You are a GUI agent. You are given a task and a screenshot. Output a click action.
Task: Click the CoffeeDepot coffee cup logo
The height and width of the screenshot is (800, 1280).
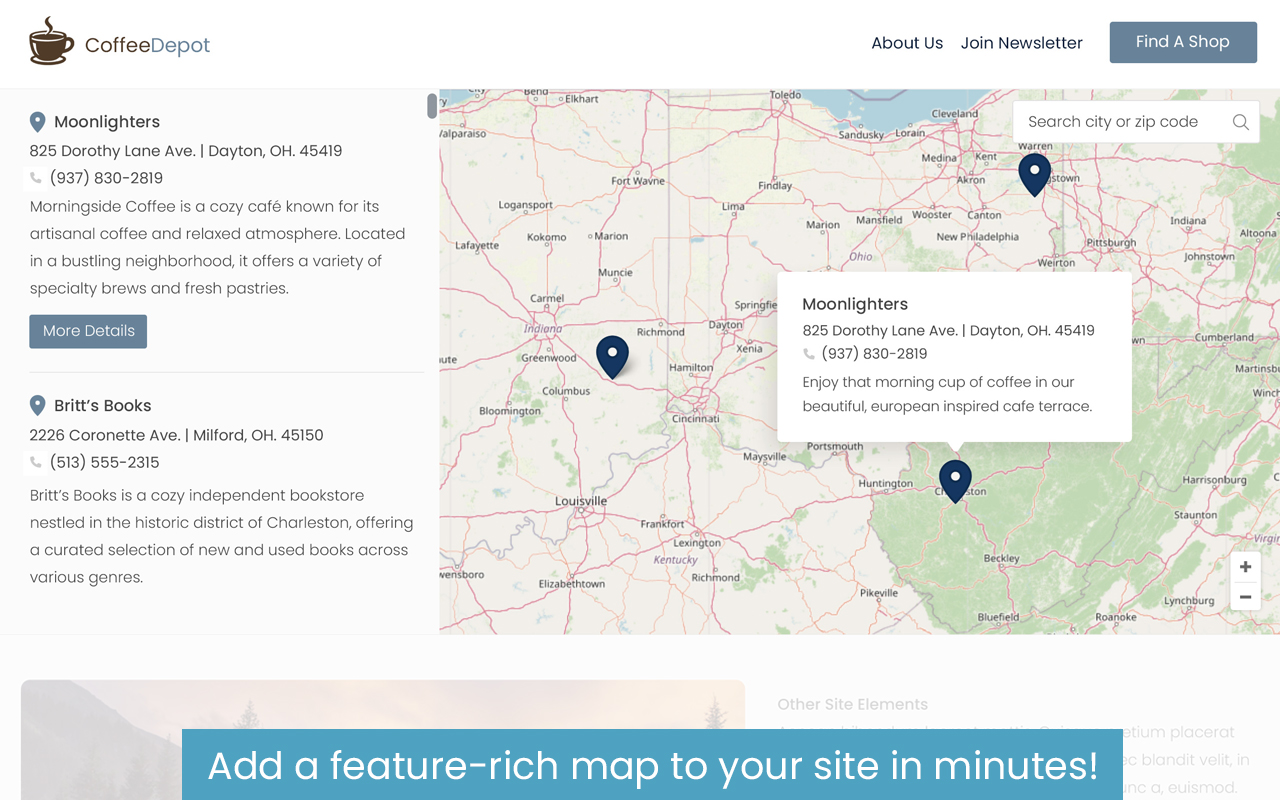tap(51, 42)
